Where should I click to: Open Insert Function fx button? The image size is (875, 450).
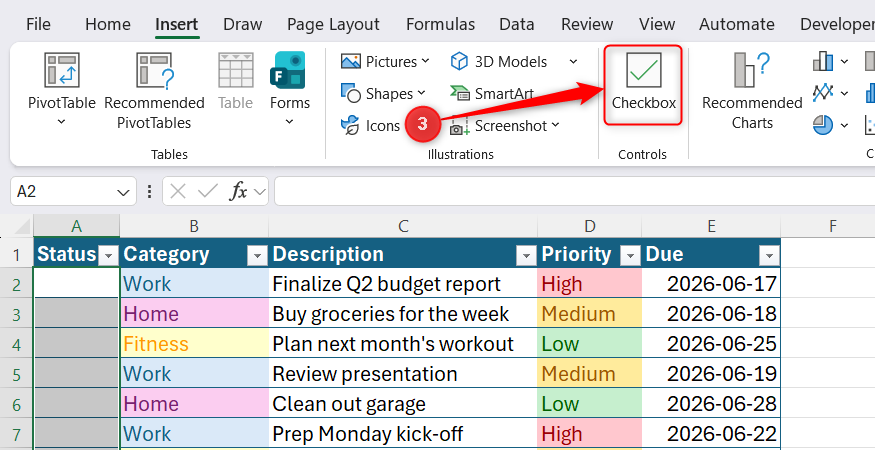(238, 192)
